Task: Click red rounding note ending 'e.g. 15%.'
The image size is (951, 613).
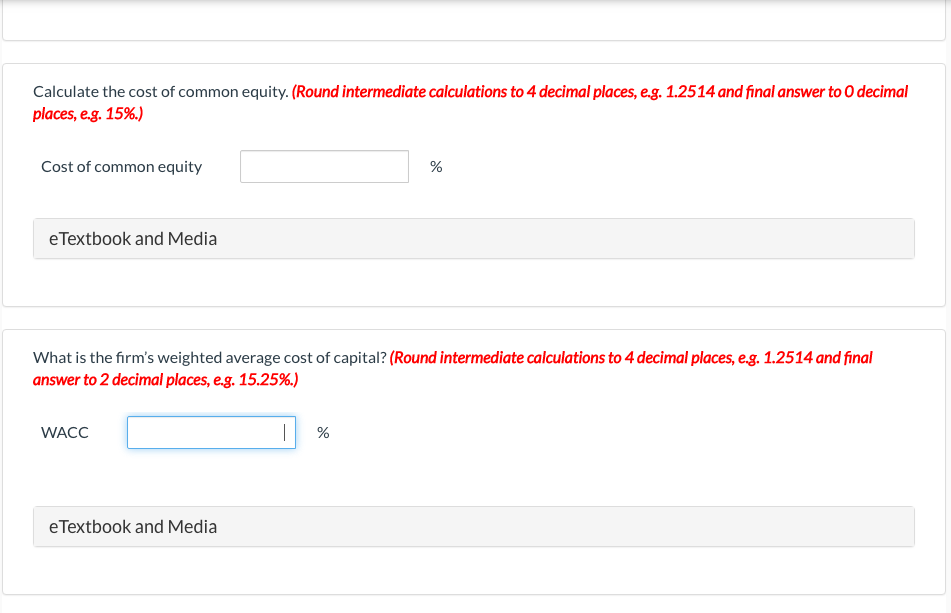Action: point(471,102)
